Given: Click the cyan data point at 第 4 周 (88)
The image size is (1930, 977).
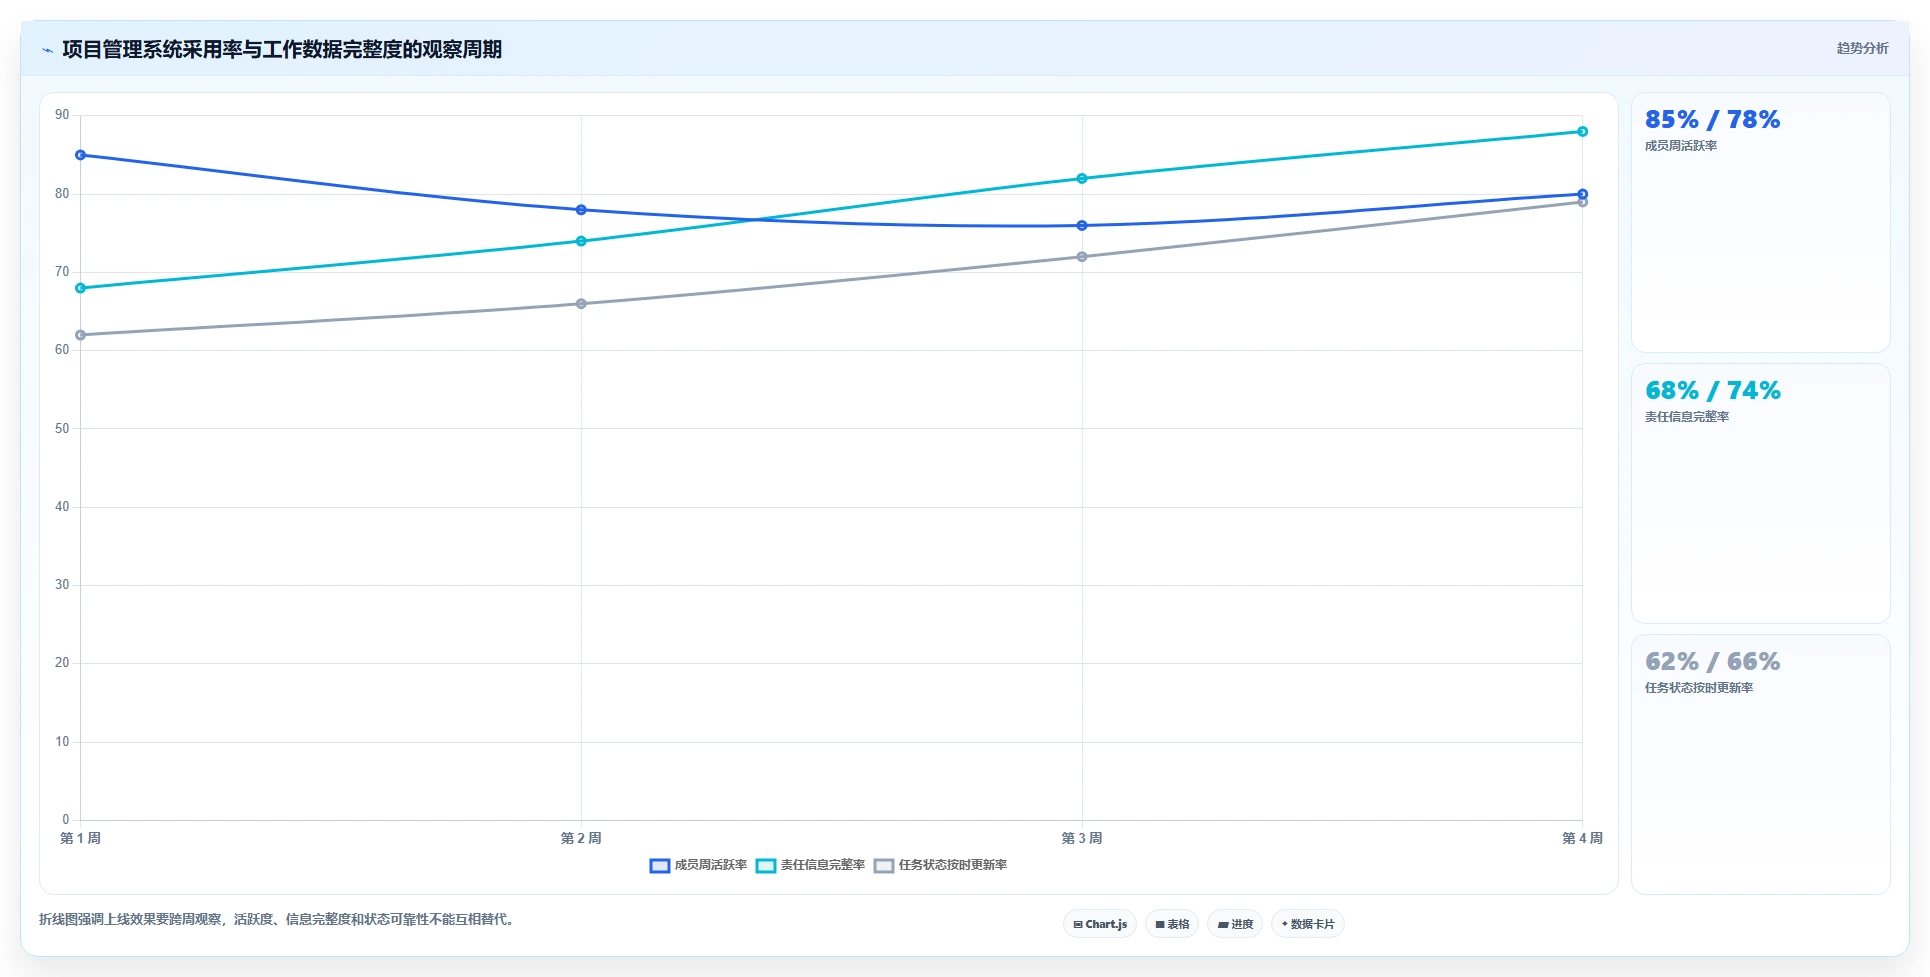Looking at the screenshot, I should pos(1582,132).
